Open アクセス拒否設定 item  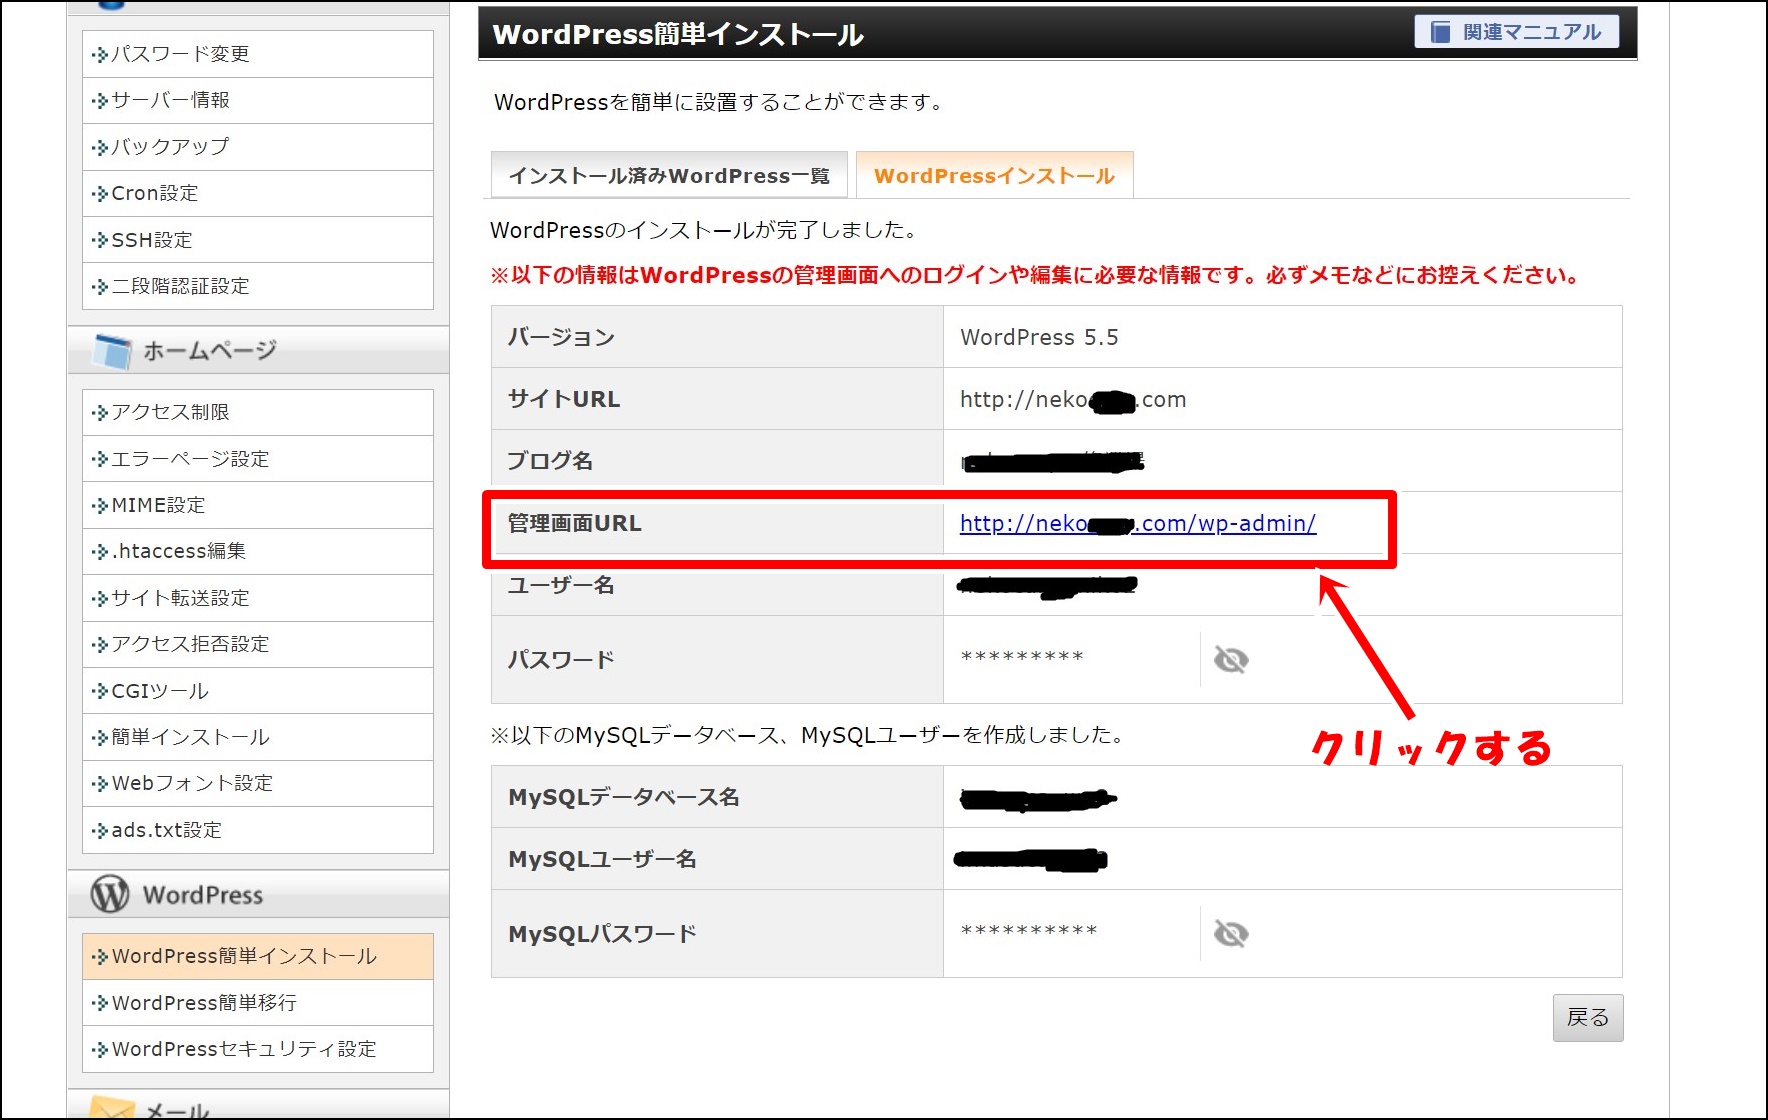[x=258, y=644]
